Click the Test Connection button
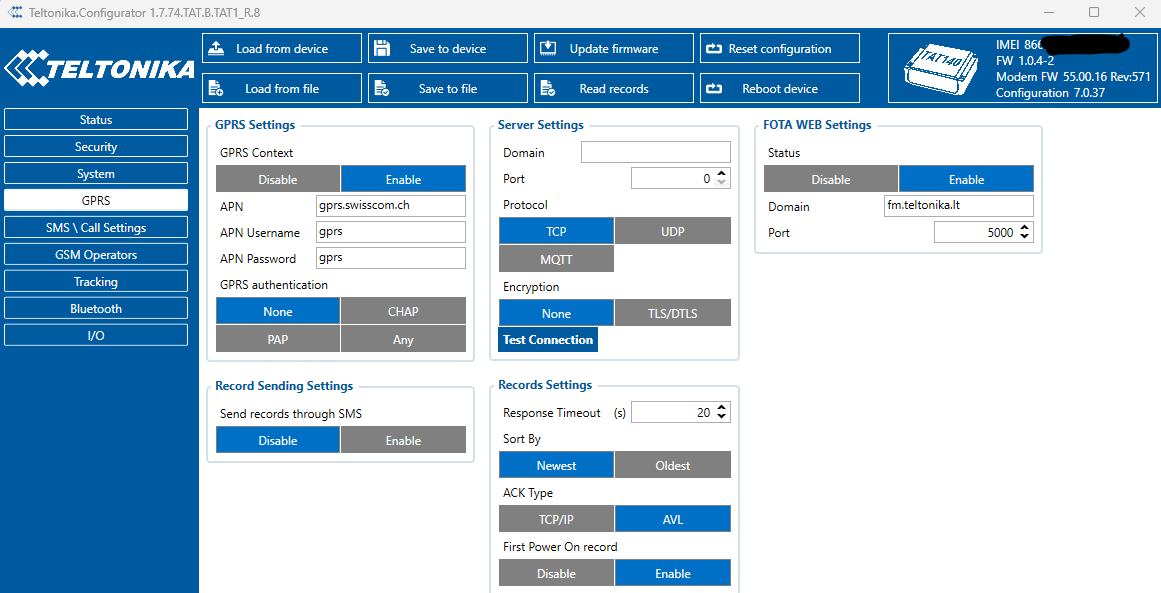1161x593 pixels. (x=548, y=340)
